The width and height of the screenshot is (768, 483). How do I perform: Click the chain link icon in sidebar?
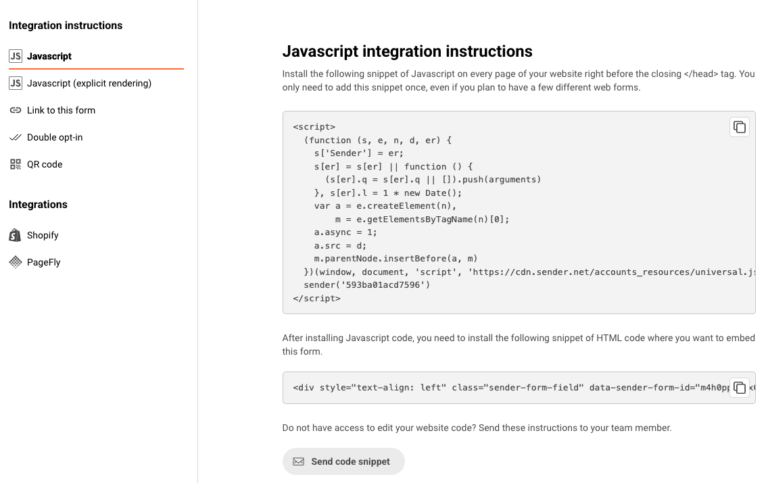click(x=15, y=110)
